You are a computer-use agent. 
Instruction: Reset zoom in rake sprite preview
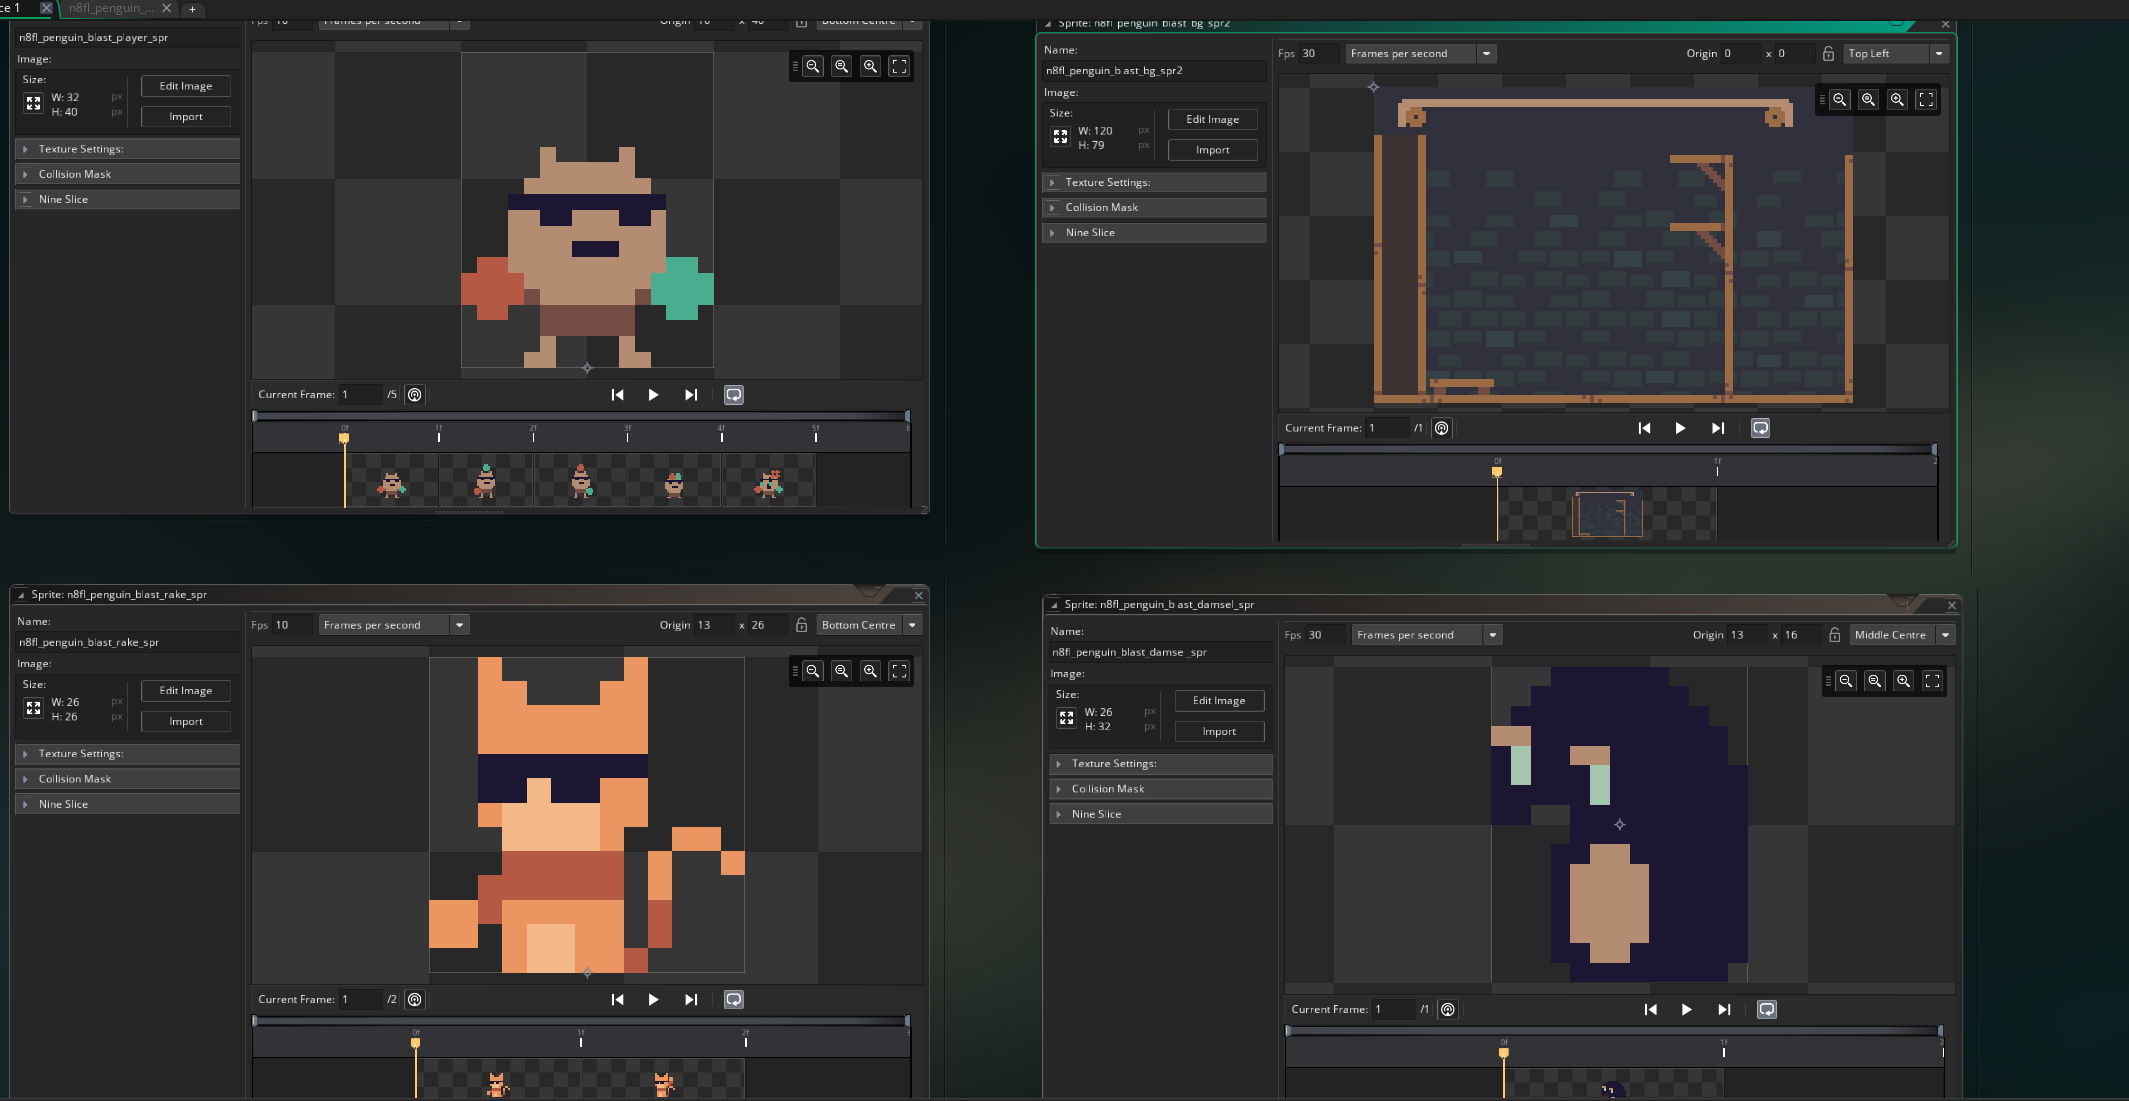tap(842, 671)
